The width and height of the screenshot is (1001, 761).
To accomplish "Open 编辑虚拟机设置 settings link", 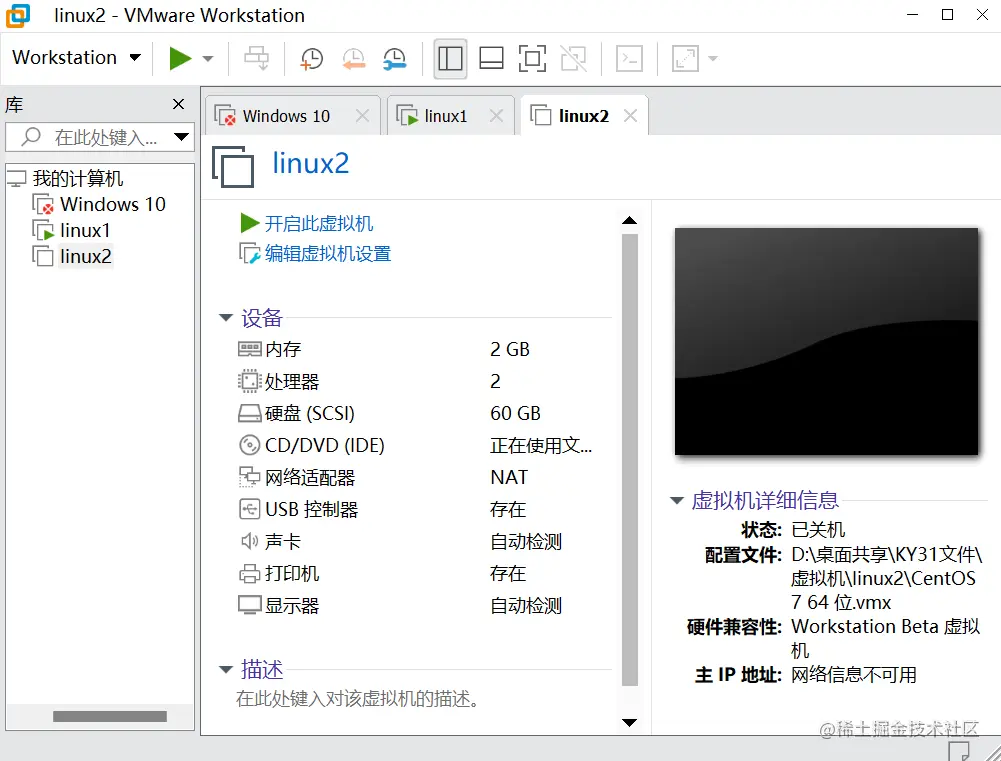I will click(x=320, y=253).
